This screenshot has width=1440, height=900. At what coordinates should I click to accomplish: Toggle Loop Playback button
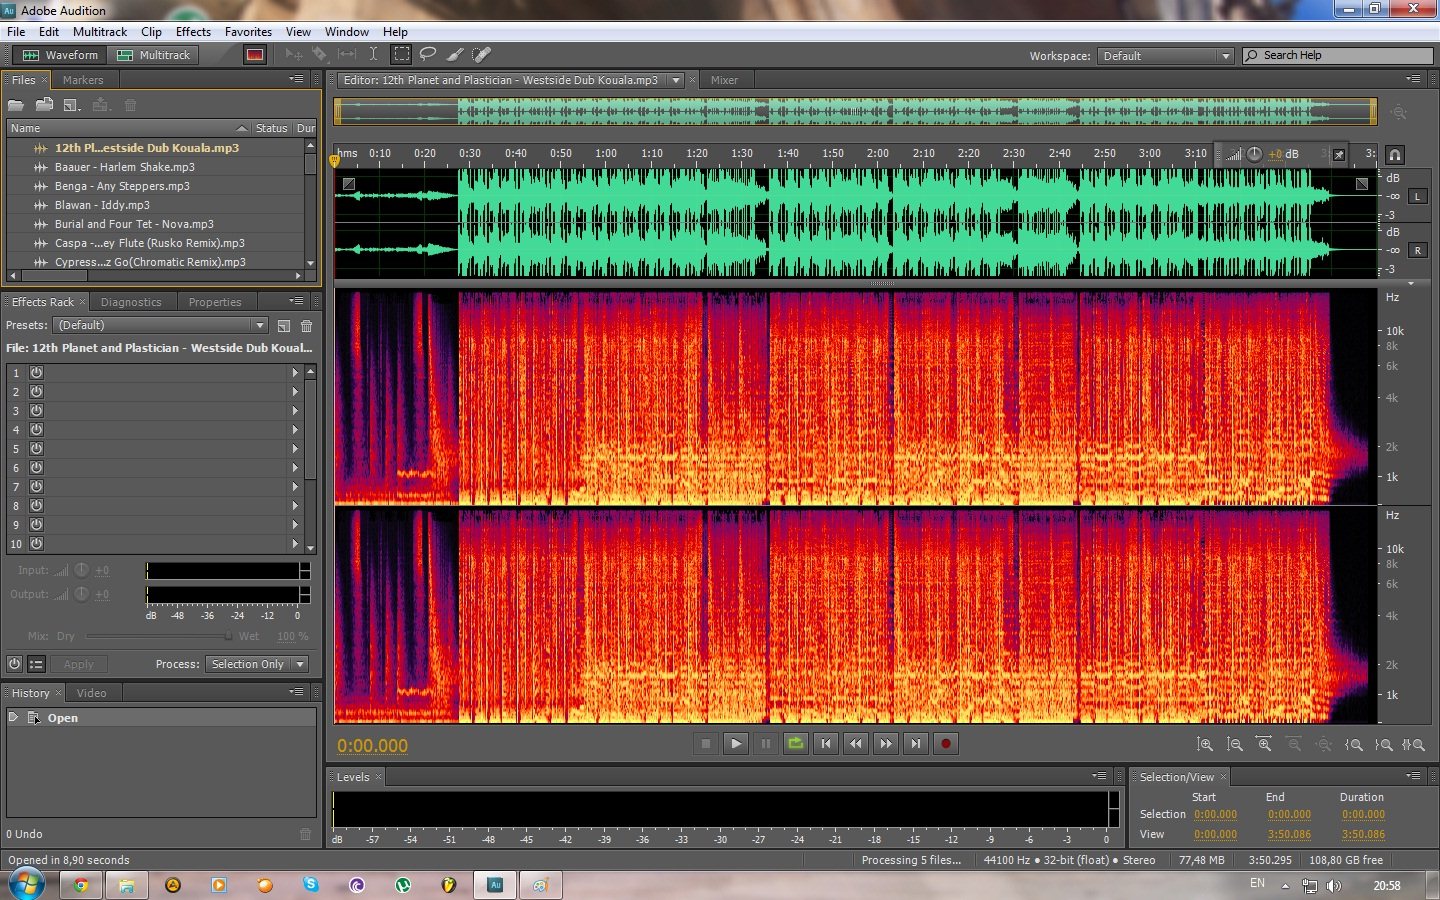[796, 743]
